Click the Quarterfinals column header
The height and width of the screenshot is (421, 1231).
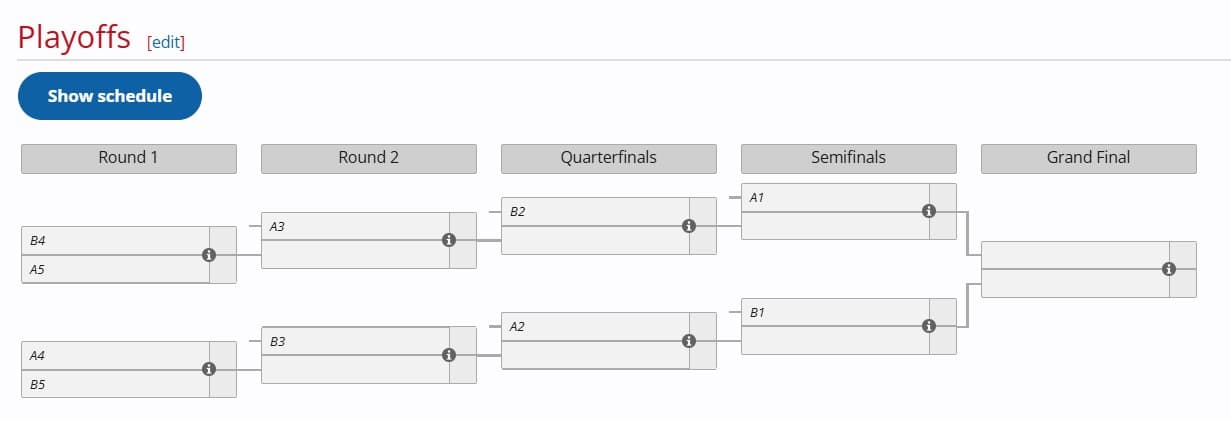point(609,158)
